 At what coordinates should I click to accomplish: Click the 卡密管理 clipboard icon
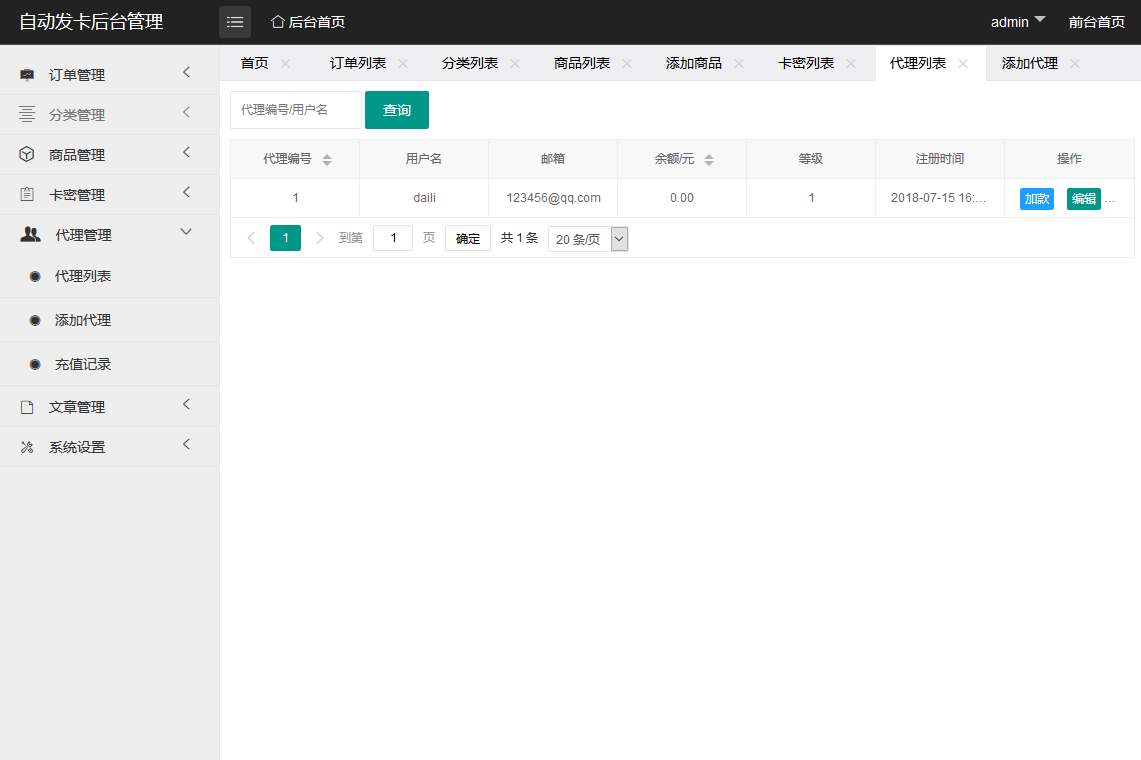(x=27, y=195)
